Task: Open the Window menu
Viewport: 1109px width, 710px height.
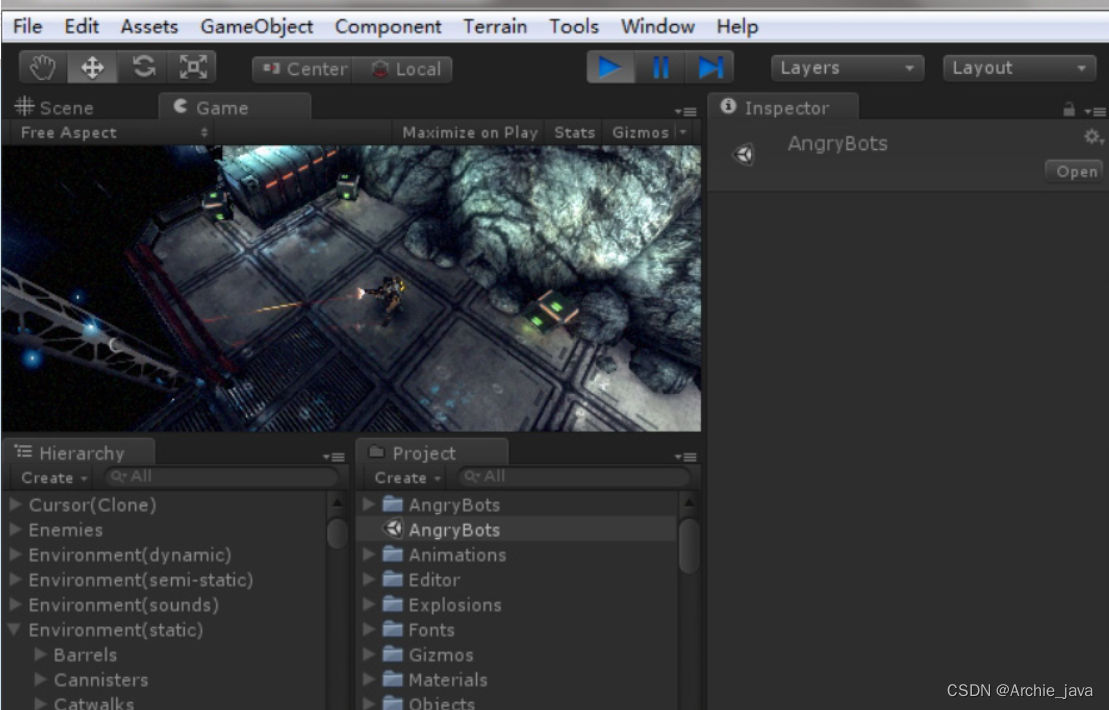Action: [657, 27]
